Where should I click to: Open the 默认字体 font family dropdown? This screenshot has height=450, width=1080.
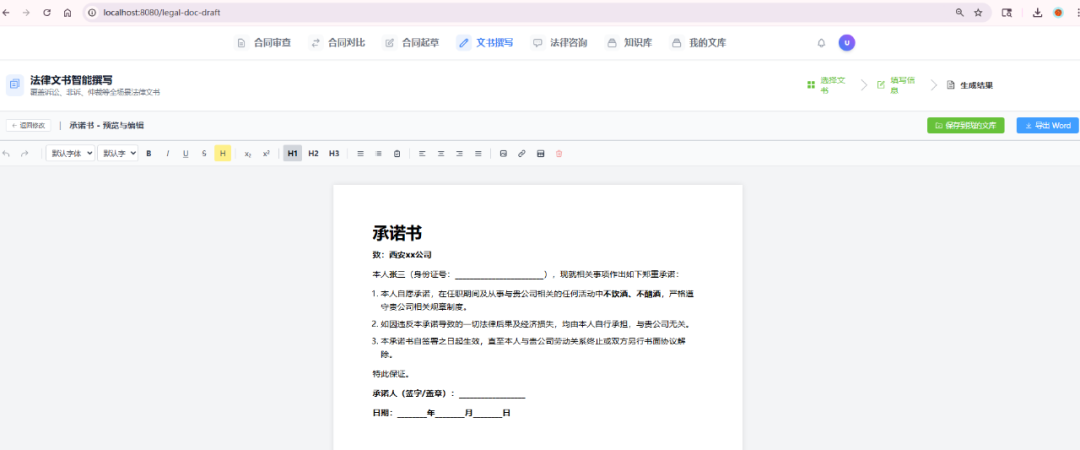click(x=70, y=153)
